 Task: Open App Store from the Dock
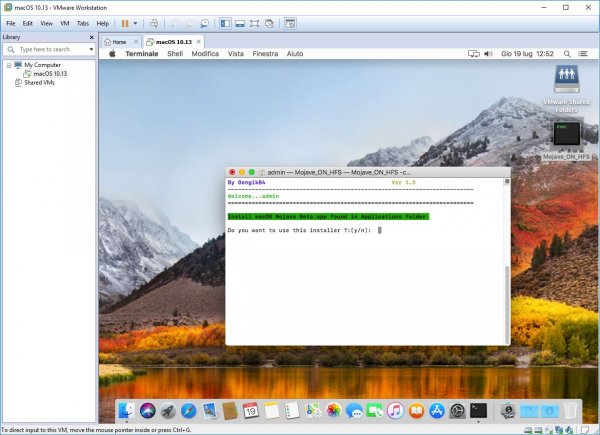point(437,411)
